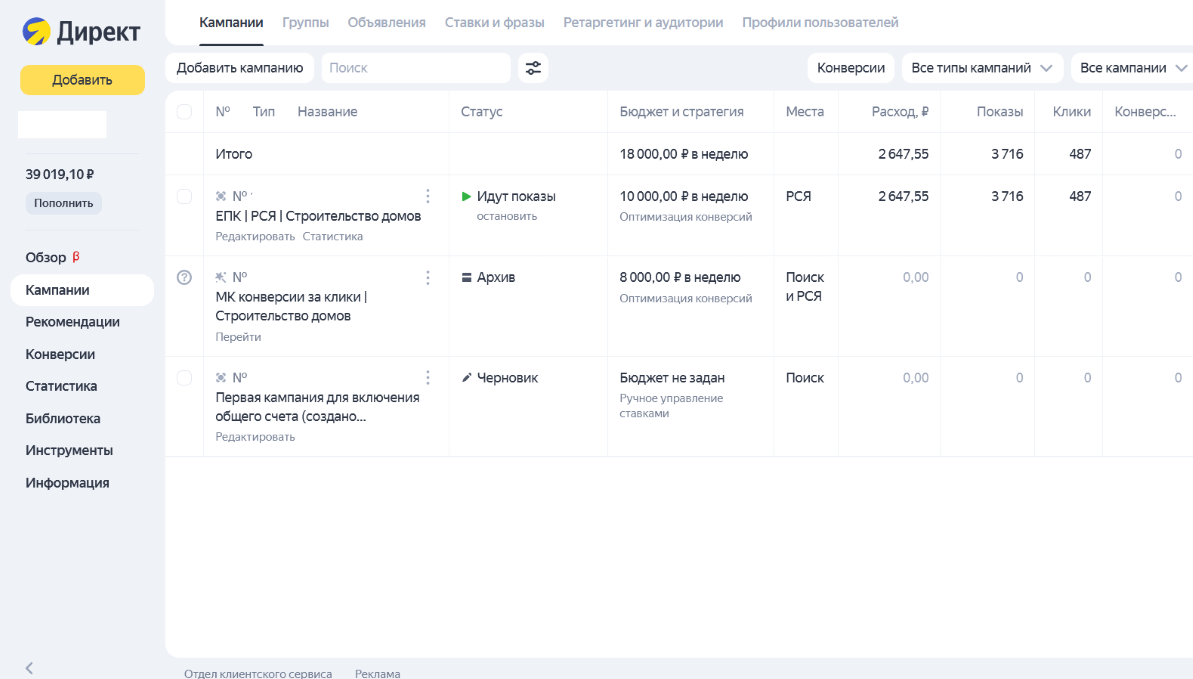1193x679 pixels.
Task: Open the Конверсии selector button
Action: pyautogui.click(x=851, y=68)
